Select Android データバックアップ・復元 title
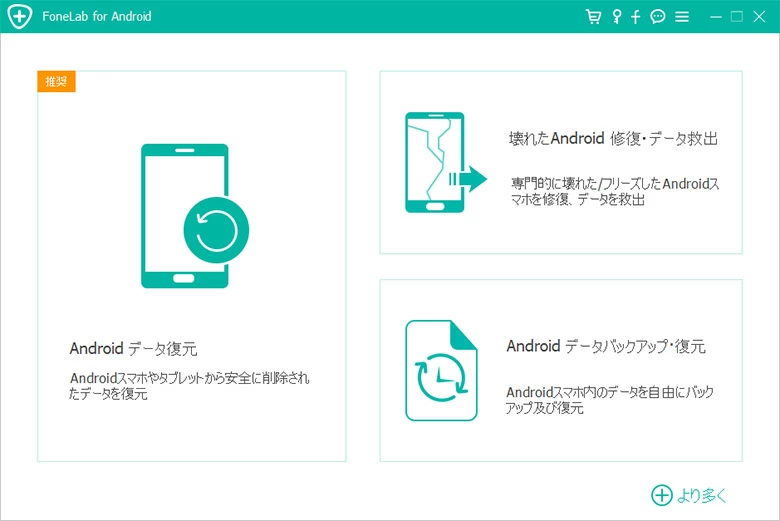780x521 pixels. [x=606, y=347]
